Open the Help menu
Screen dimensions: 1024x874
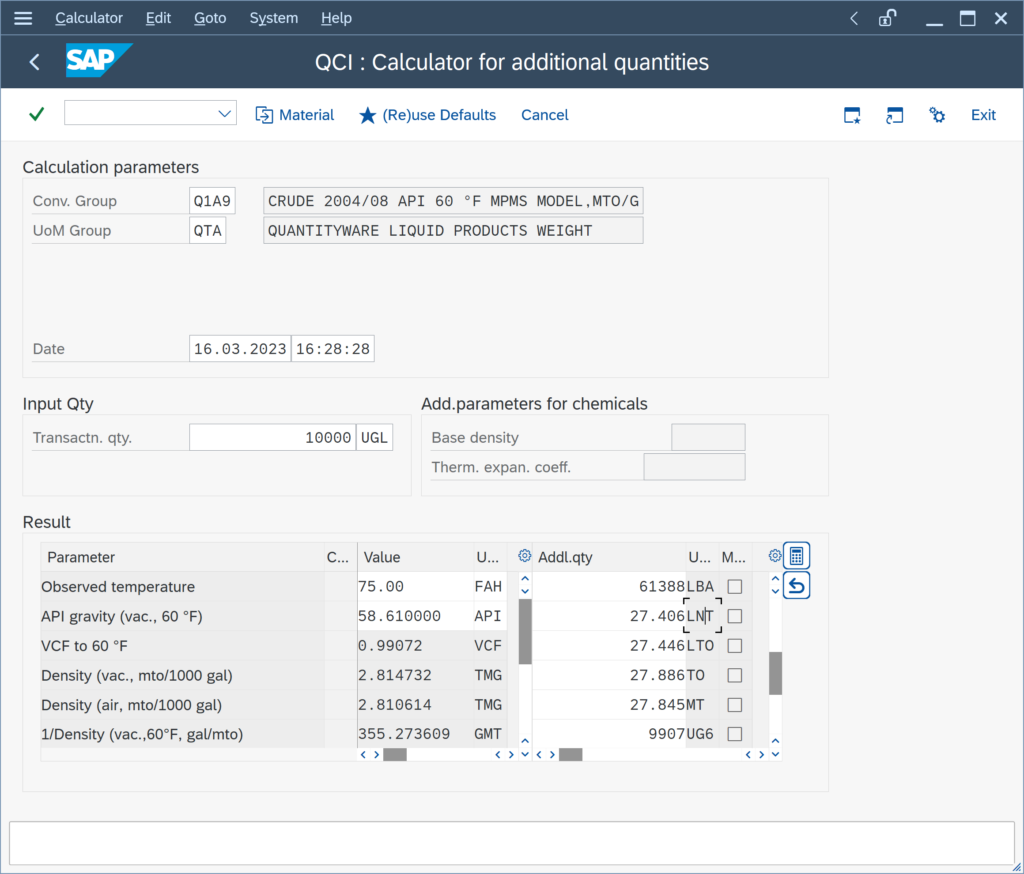[x=336, y=18]
